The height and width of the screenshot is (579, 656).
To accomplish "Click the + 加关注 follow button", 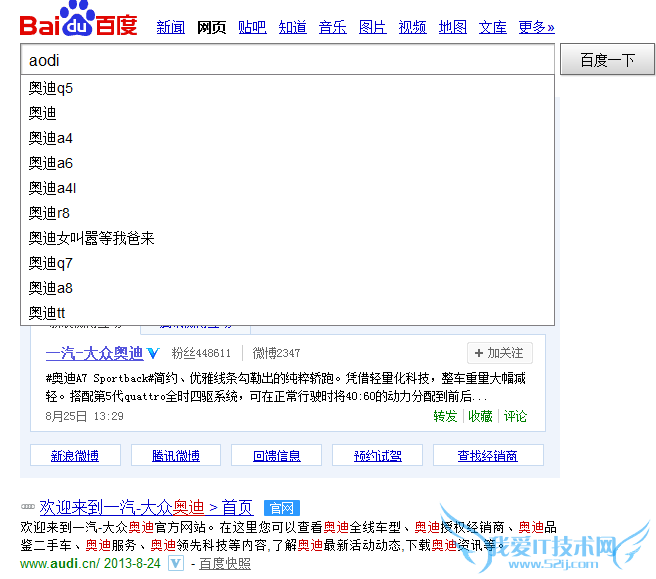I will pyautogui.click(x=500, y=353).
